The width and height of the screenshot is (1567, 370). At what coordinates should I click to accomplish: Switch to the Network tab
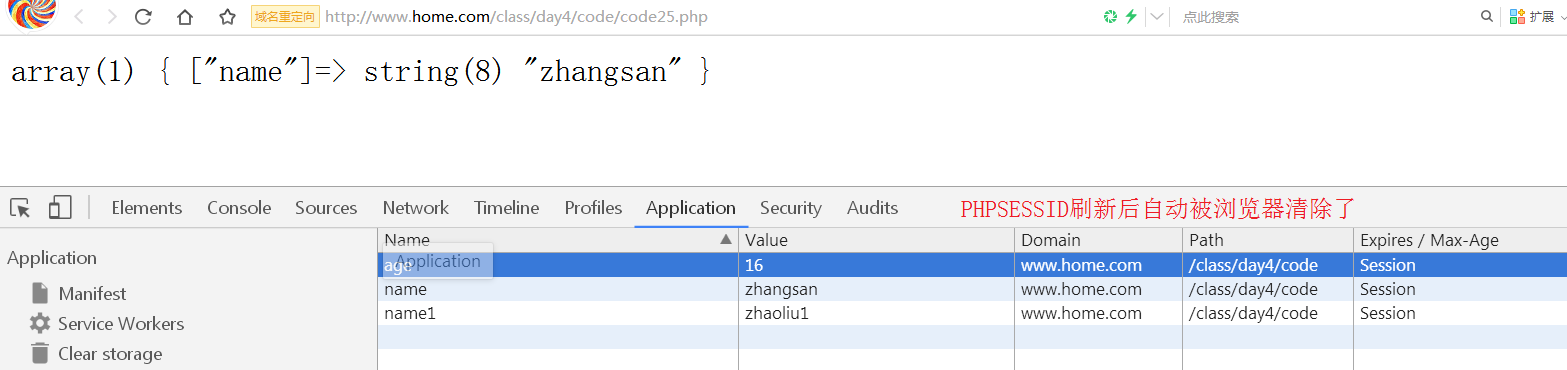[x=415, y=208]
